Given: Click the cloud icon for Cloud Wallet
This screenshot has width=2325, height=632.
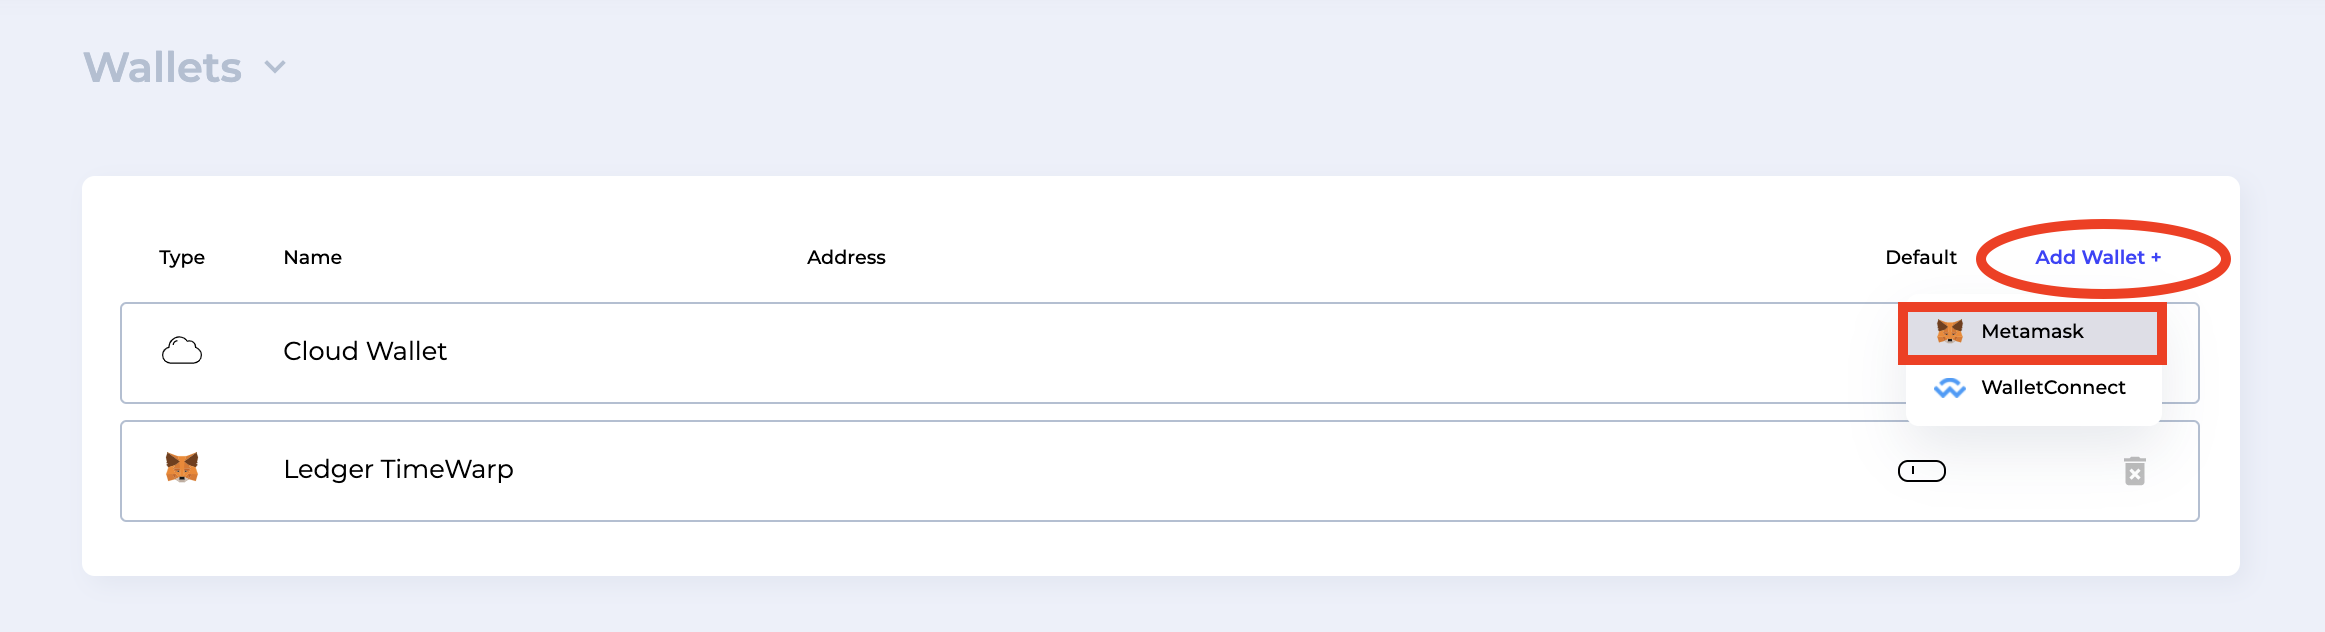Looking at the screenshot, I should pos(182,351).
